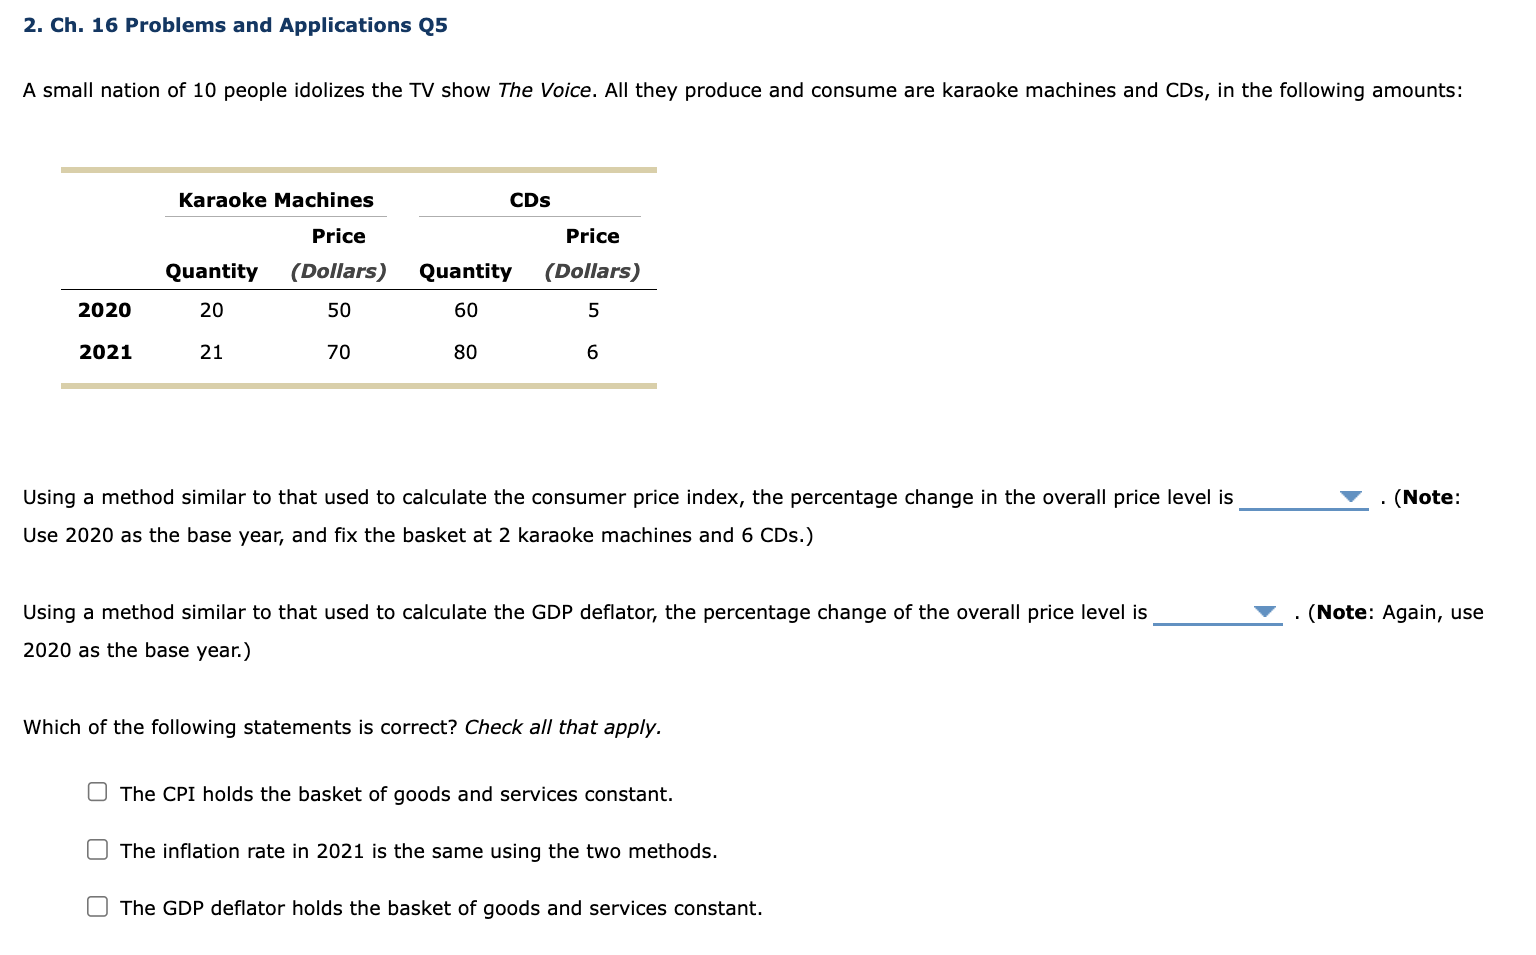Click the karaoke machine price of 50
Screen dimensions: 1536x955
coord(338,310)
